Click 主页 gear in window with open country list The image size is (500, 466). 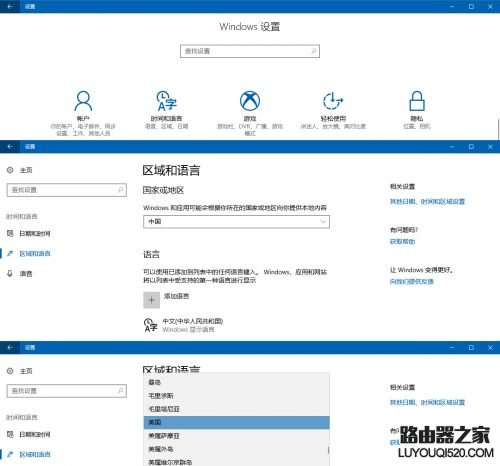point(10,371)
